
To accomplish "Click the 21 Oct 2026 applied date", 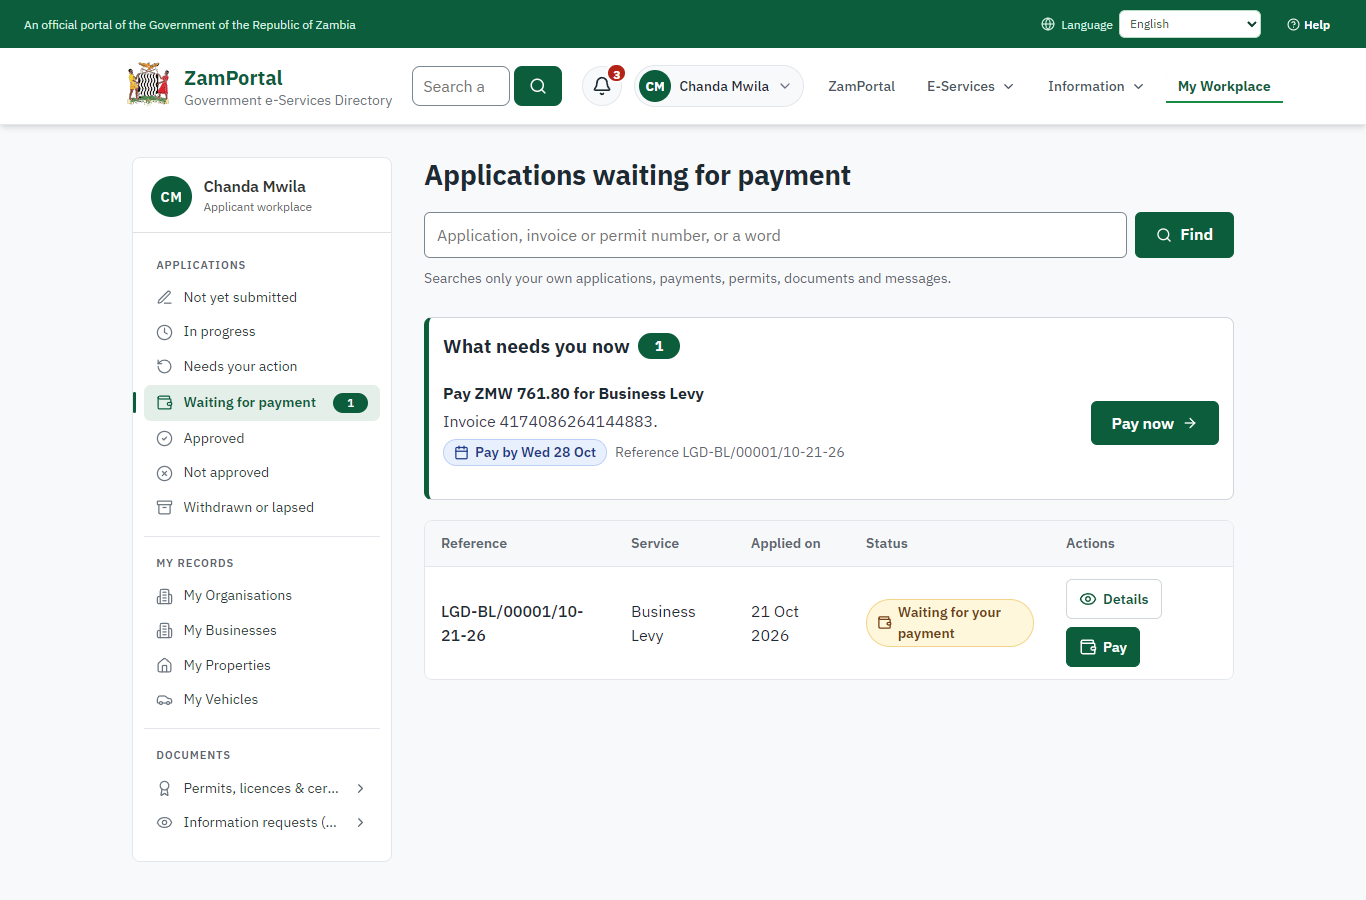I will [x=775, y=623].
